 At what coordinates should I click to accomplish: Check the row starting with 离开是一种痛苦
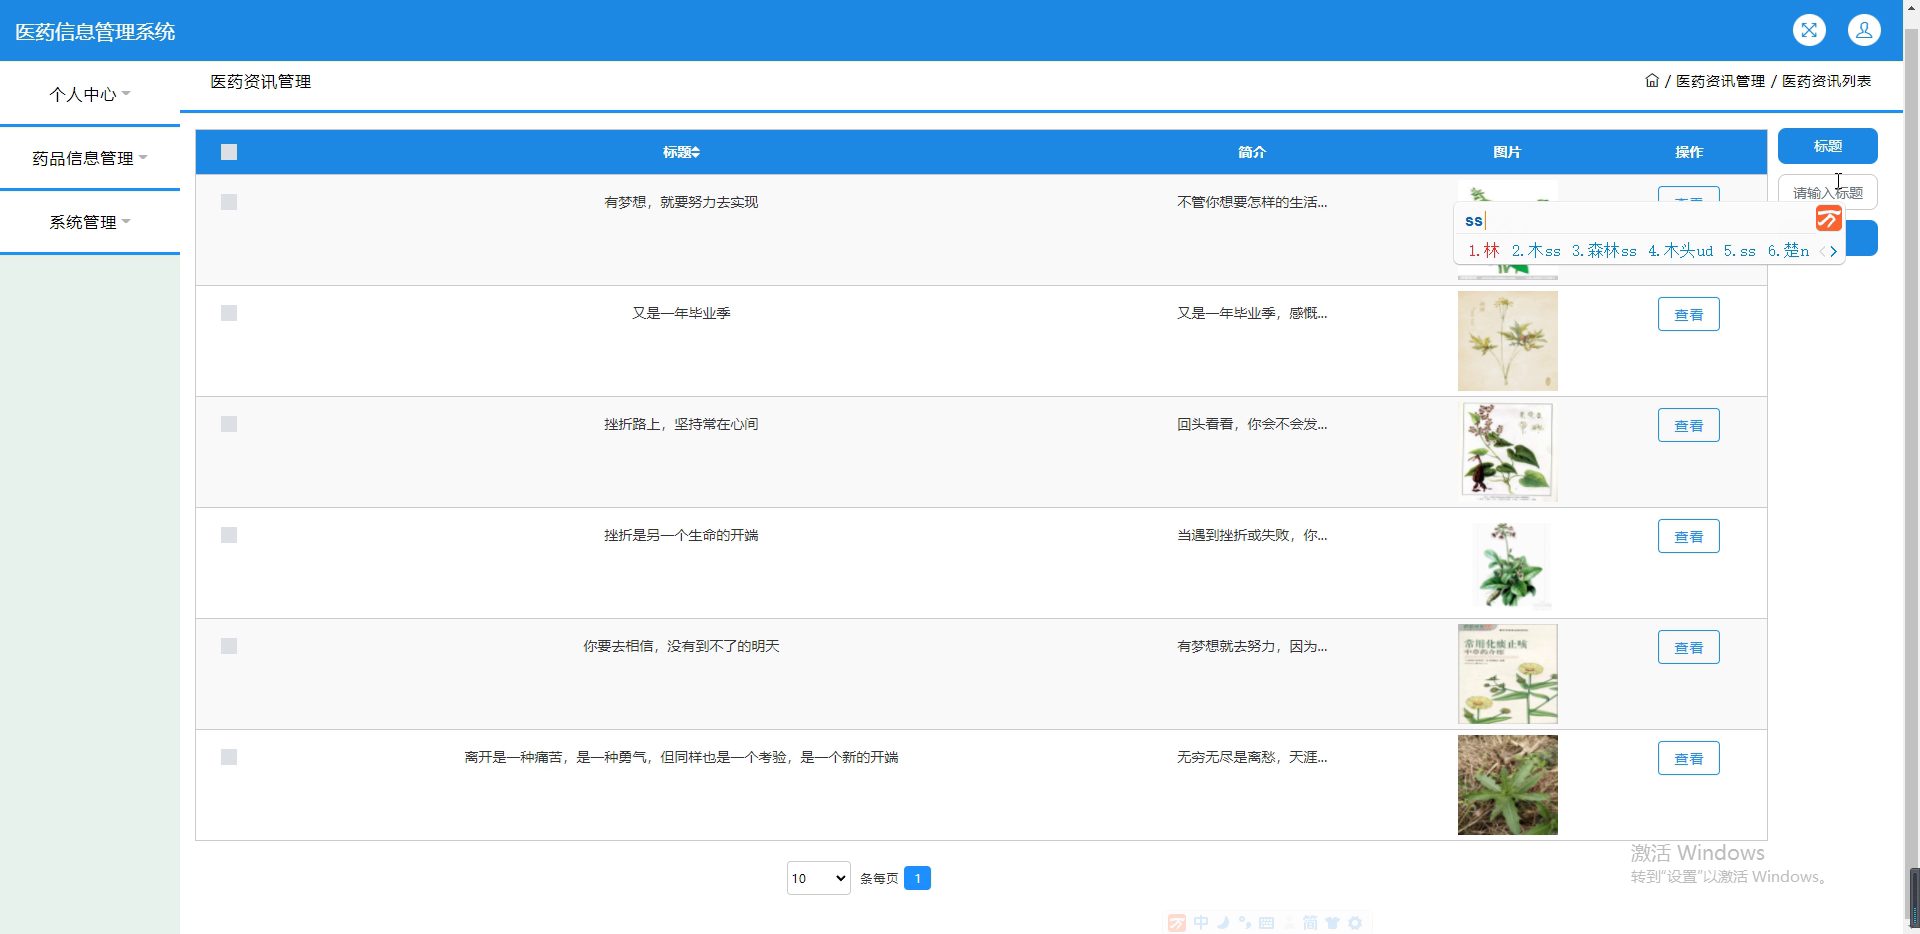pos(229,757)
